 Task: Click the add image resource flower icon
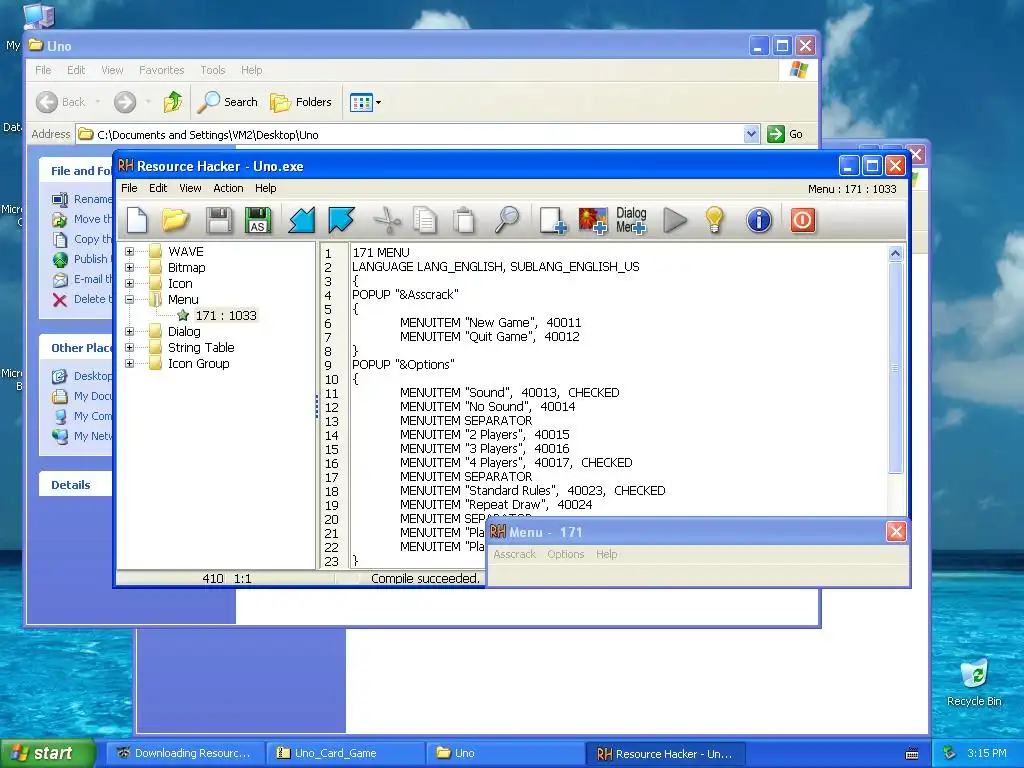pyautogui.click(x=593, y=220)
